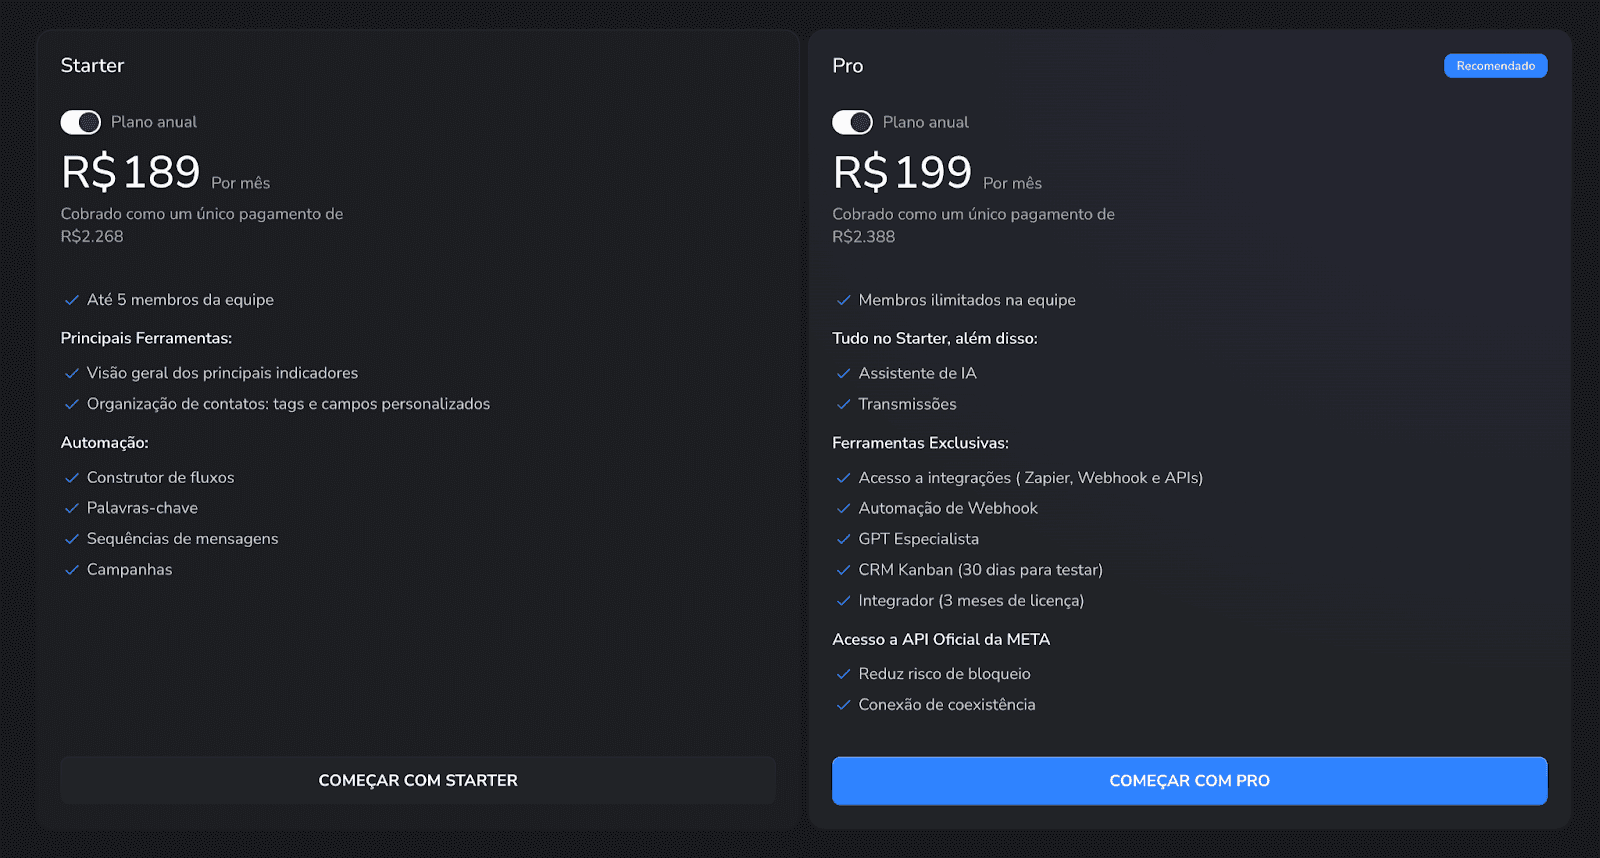Click the checkmark beside 'Automação de Webhook'
Image resolution: width=1600 pixels, height=858 pixels.
pos(843,508)
